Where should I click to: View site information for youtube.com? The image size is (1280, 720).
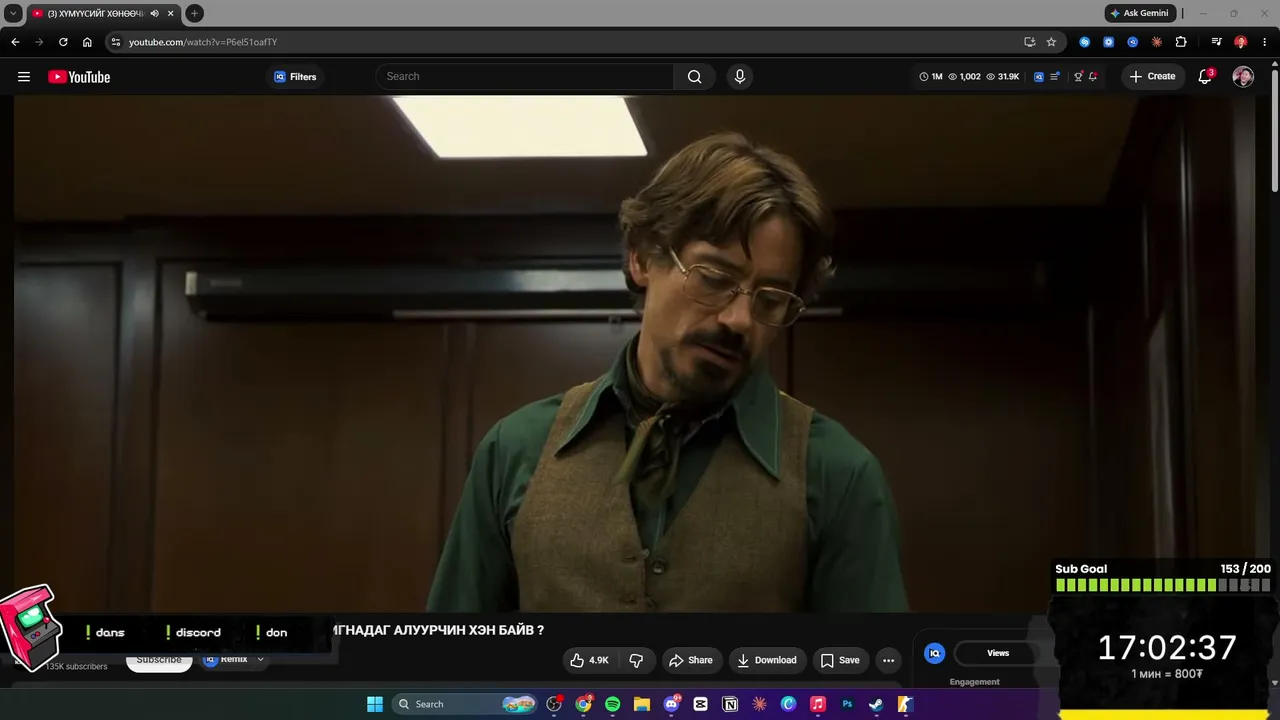click(116, 42)
